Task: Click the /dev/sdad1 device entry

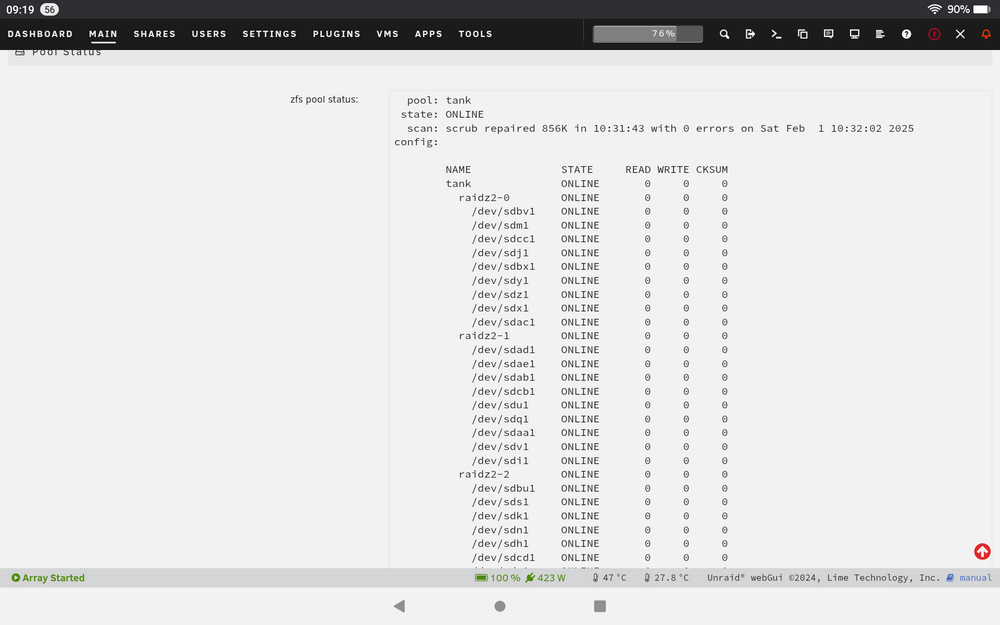Action: [503, 350]
